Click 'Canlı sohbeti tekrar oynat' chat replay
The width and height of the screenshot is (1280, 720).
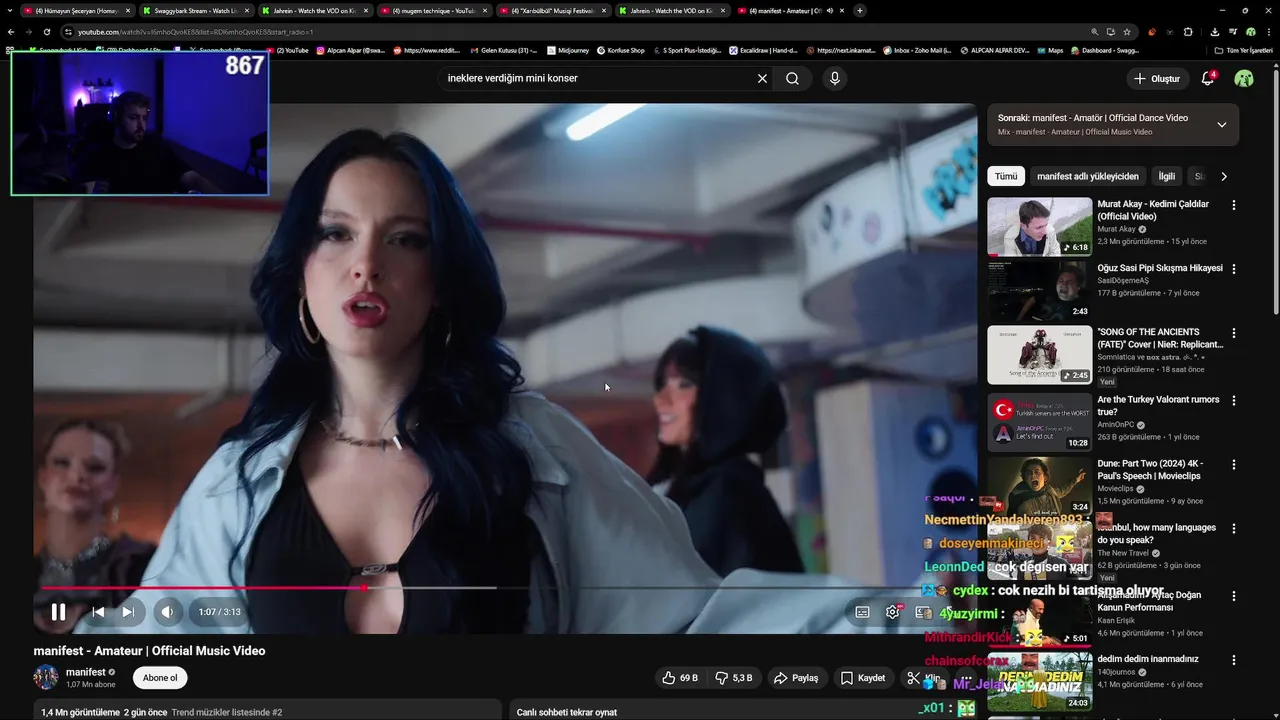(566, 712)
